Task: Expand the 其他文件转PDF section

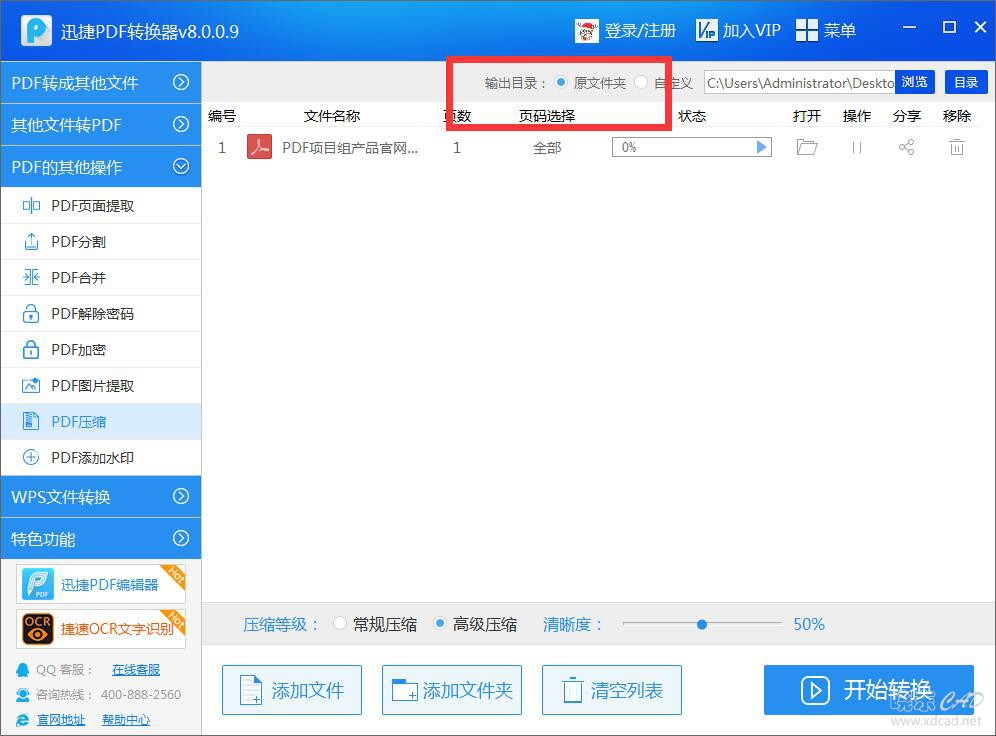Action: tap(101, 124)
